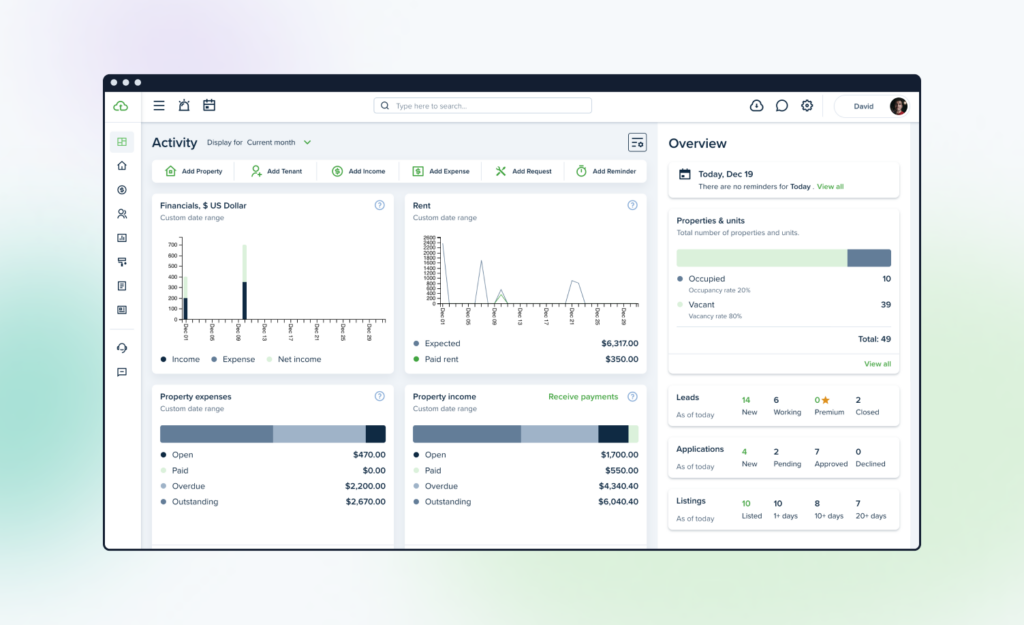
Task: Toggle Expected legend in Rent chart
Action: (437, 344)
